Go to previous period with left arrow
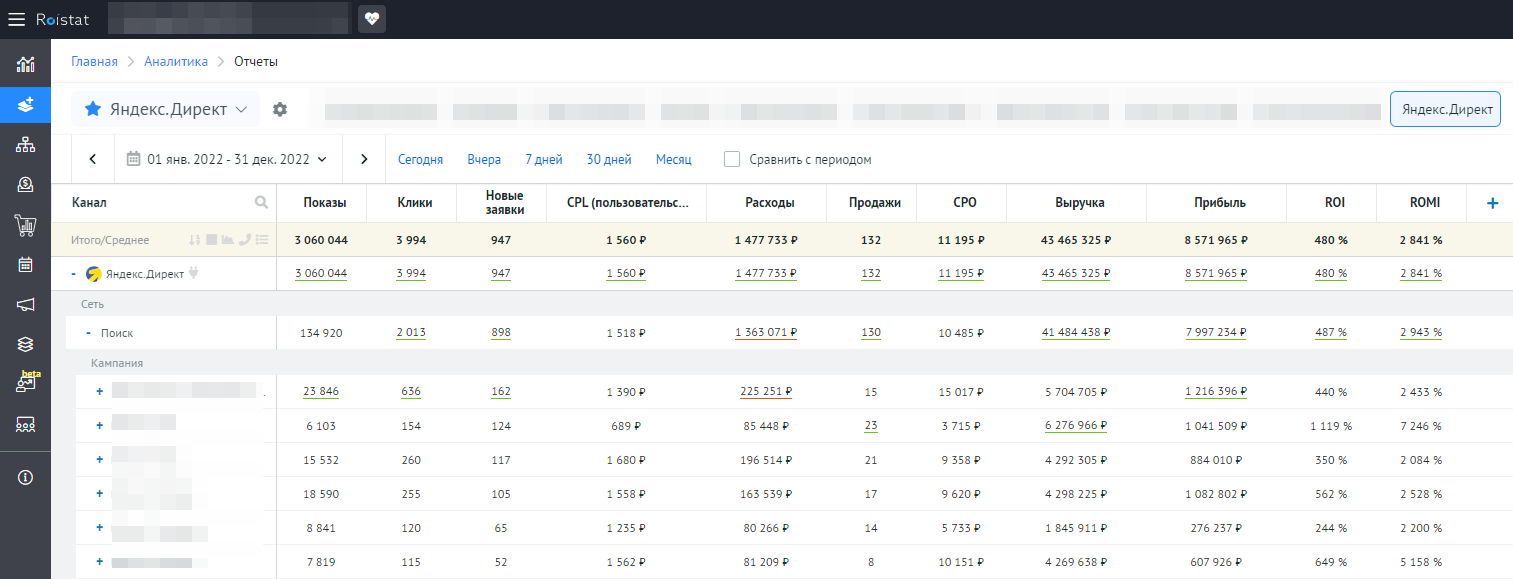 pos(93,159)
